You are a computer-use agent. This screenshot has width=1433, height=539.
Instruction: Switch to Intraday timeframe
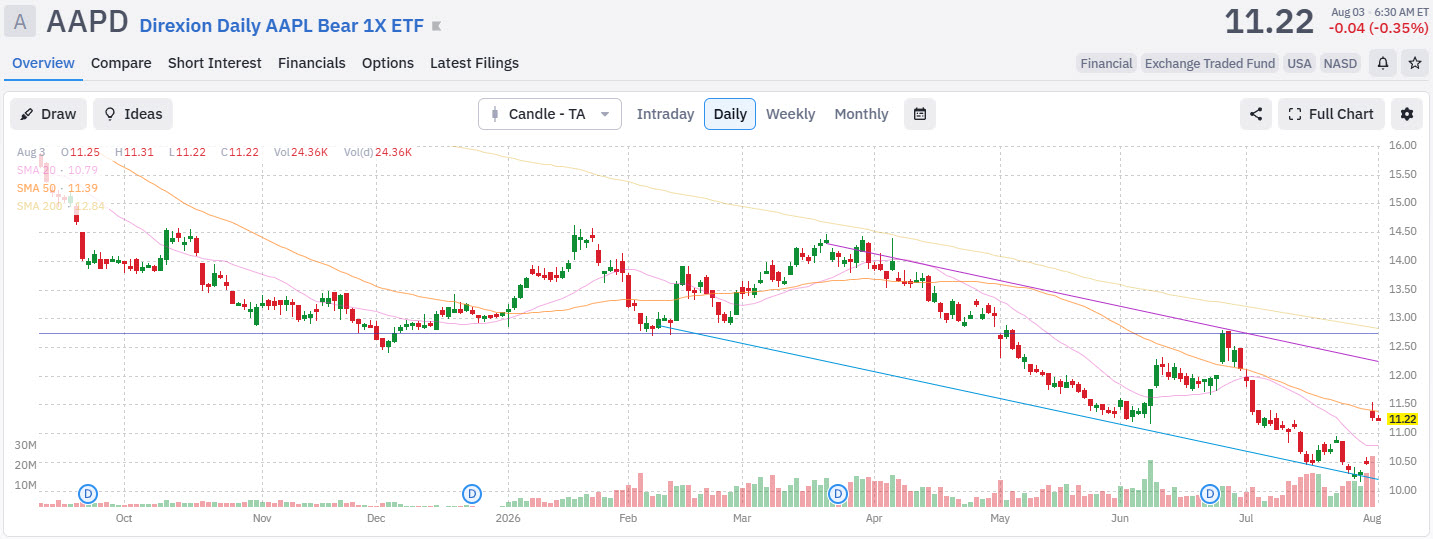pyautogui.click(x=665, y=114)
